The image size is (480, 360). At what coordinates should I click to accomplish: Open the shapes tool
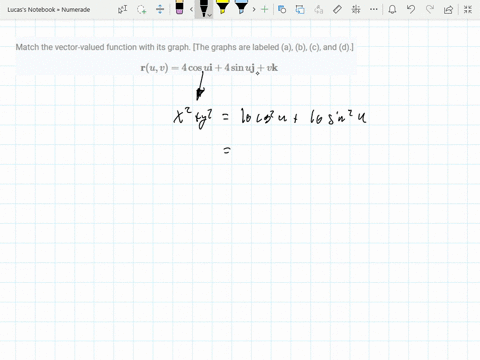pos(282,9)
